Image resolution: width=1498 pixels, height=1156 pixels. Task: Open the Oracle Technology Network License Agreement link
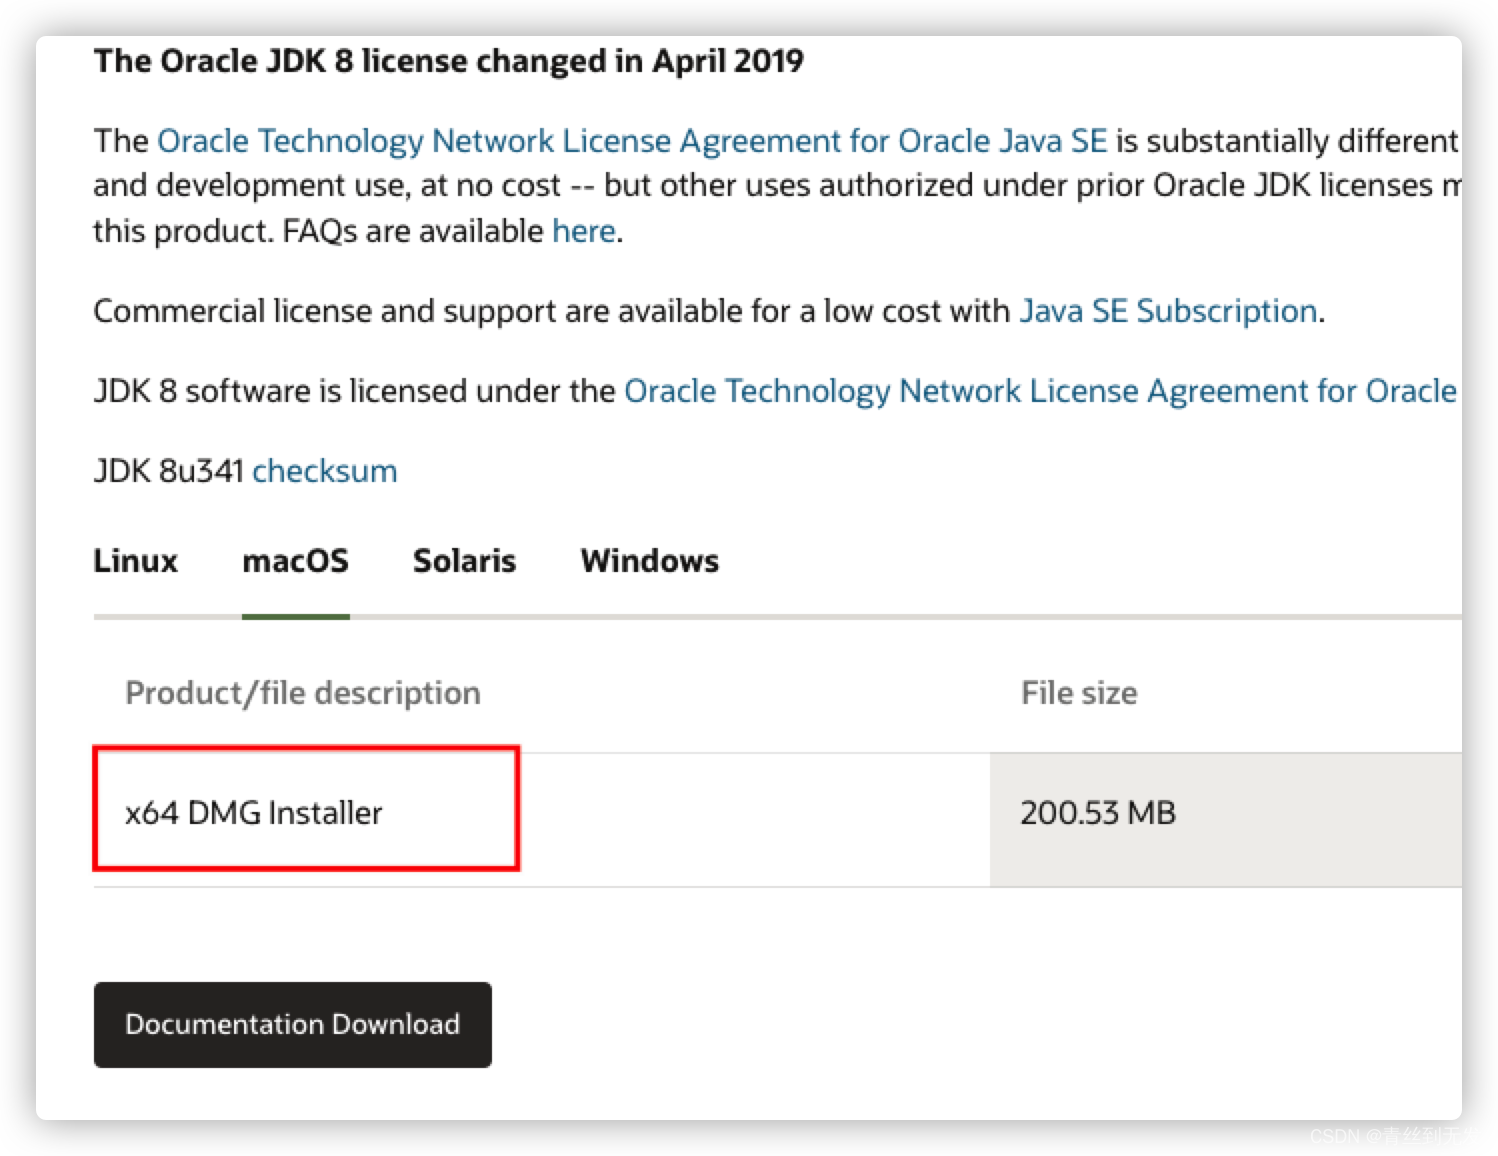pos(632,140)
